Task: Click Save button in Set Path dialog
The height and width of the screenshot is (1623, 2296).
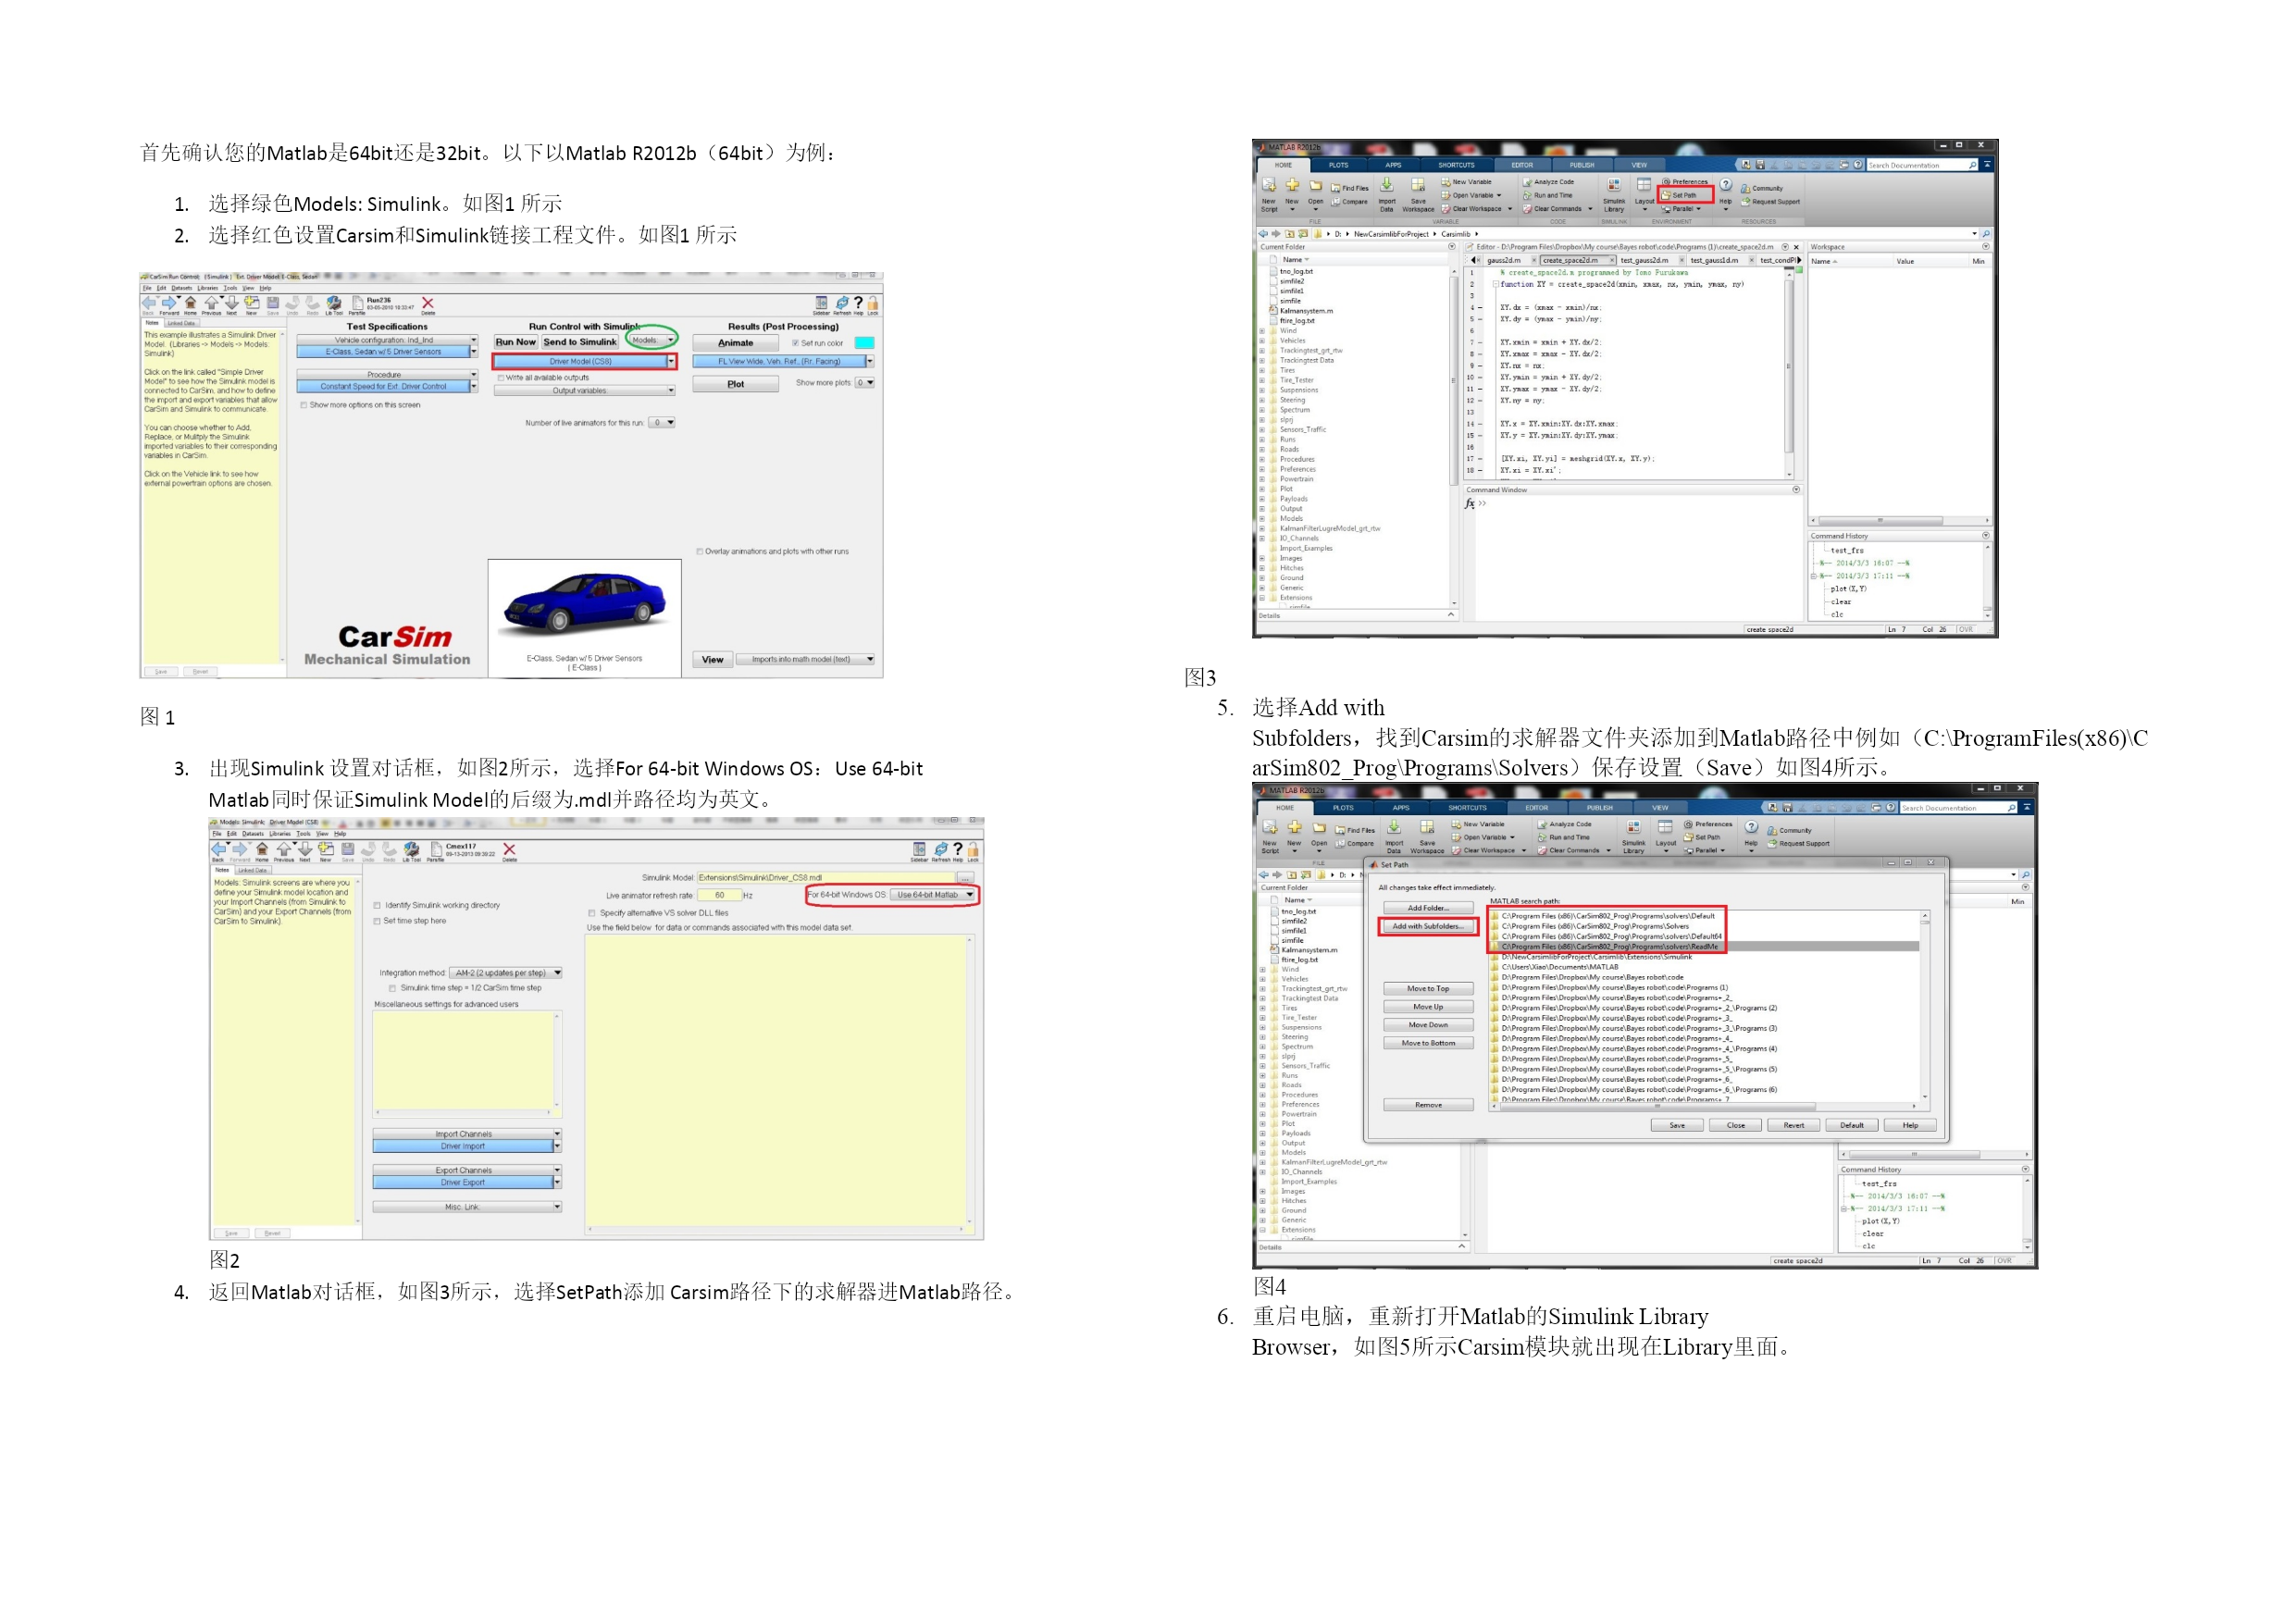Action: [1677, 1126]
